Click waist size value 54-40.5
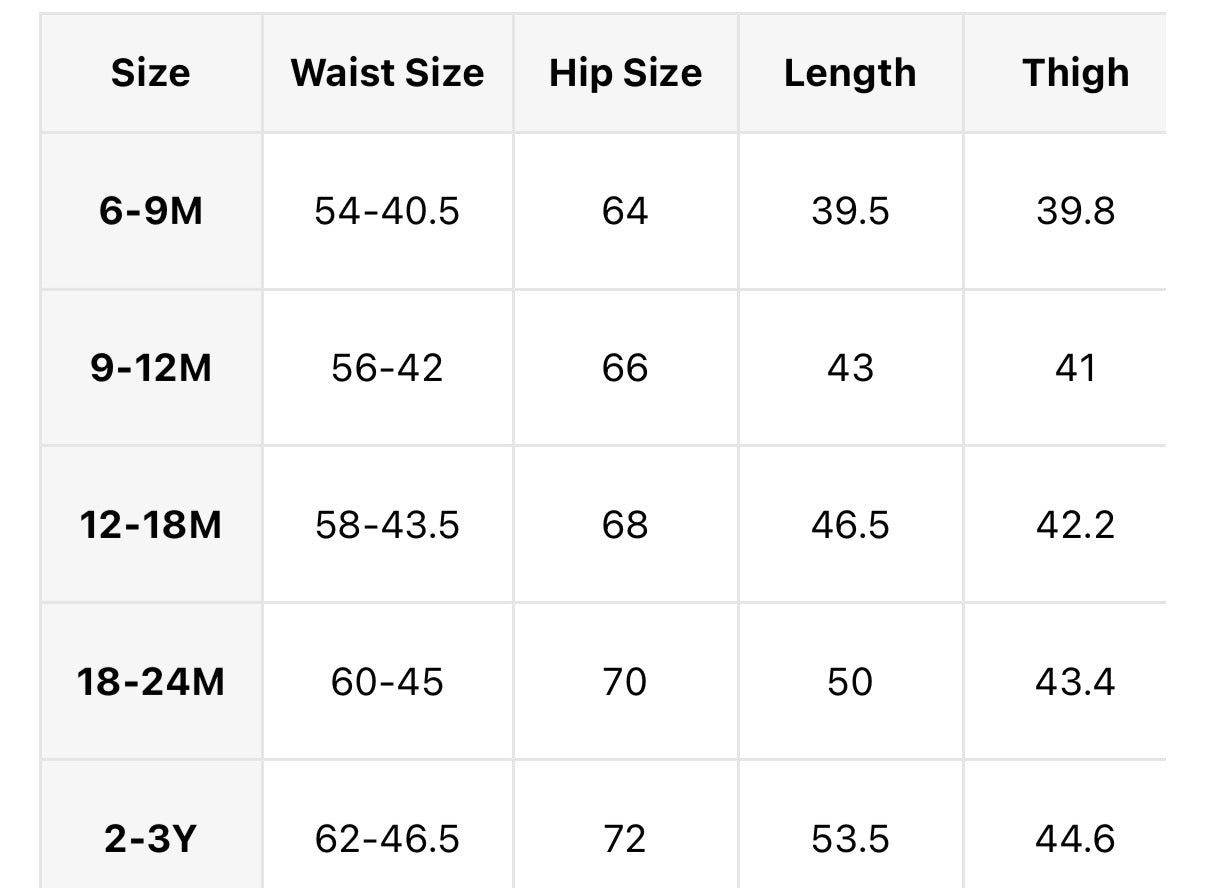1206x888 pixels. pos(387,211)
